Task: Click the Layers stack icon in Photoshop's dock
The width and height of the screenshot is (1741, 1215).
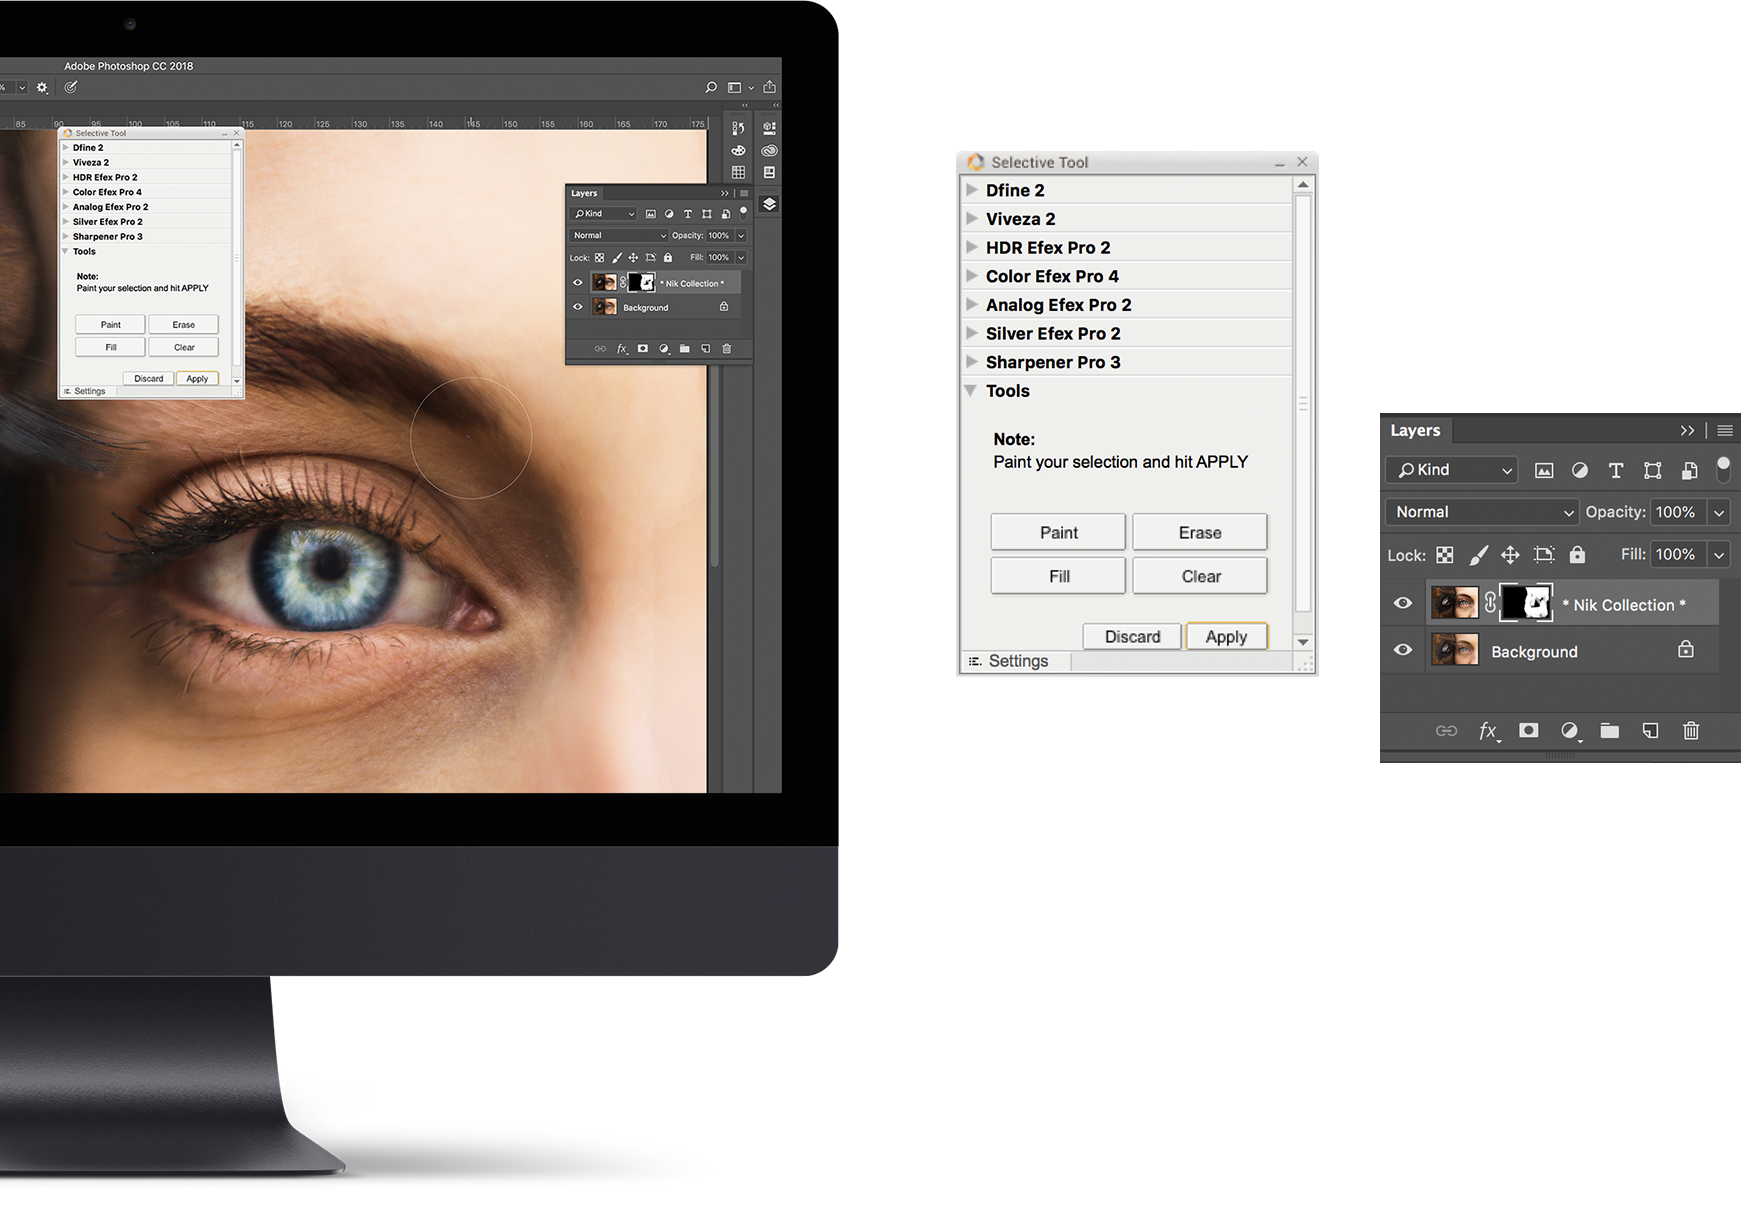Action: 769,204
